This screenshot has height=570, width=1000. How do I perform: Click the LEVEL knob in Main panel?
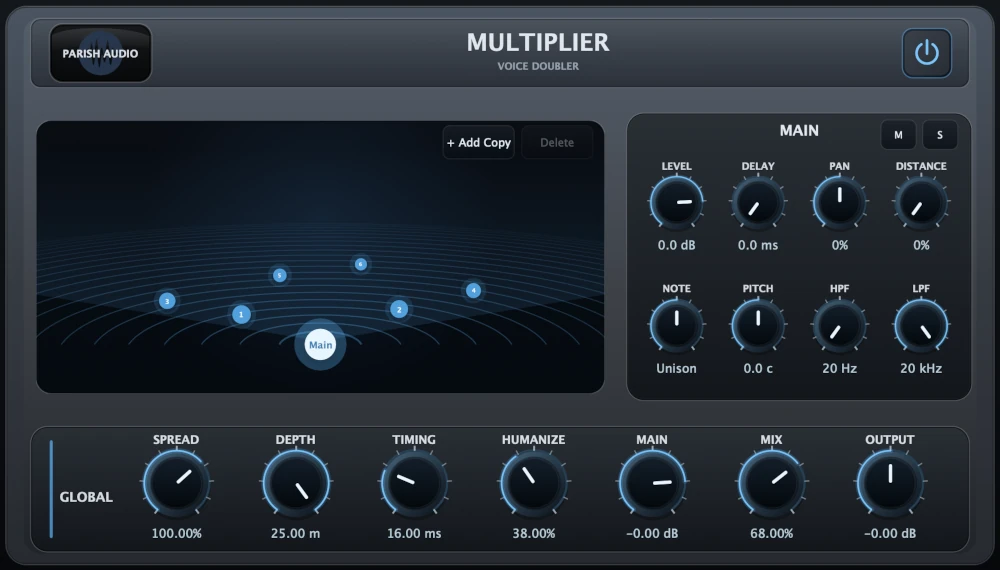click(x=676, y=203)
